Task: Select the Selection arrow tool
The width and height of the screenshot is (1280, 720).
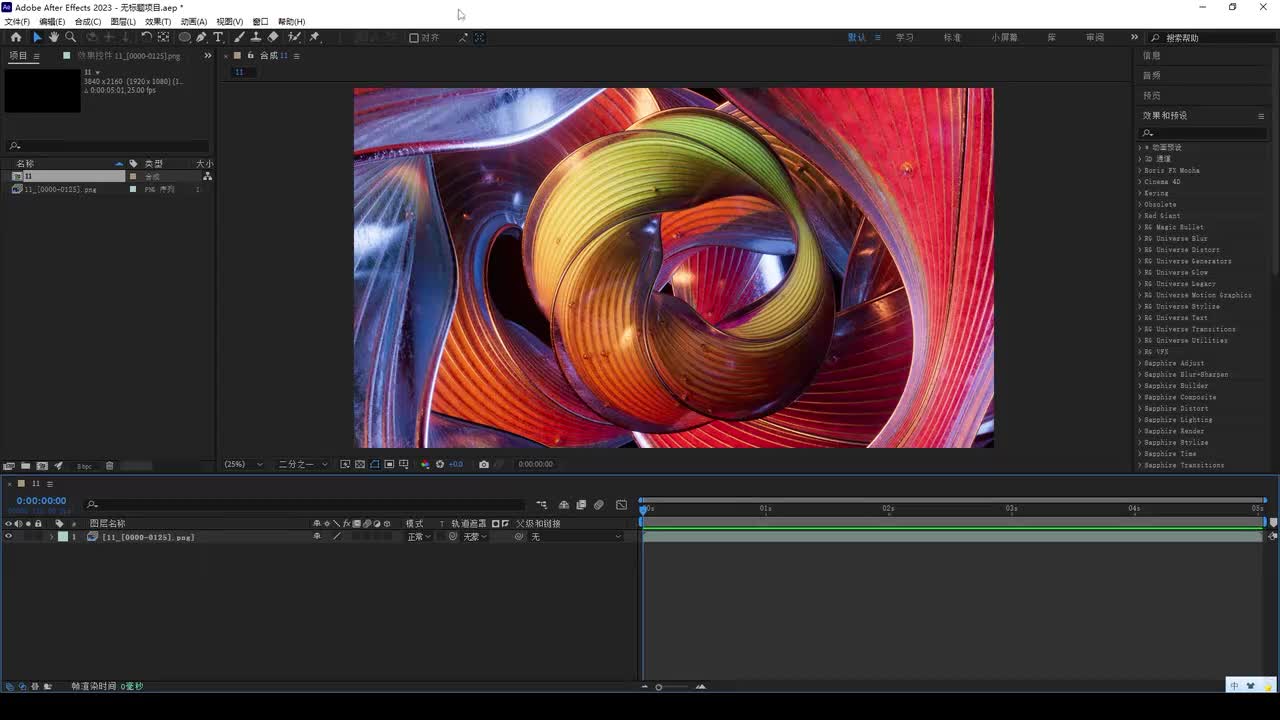Action: [37, 37]
